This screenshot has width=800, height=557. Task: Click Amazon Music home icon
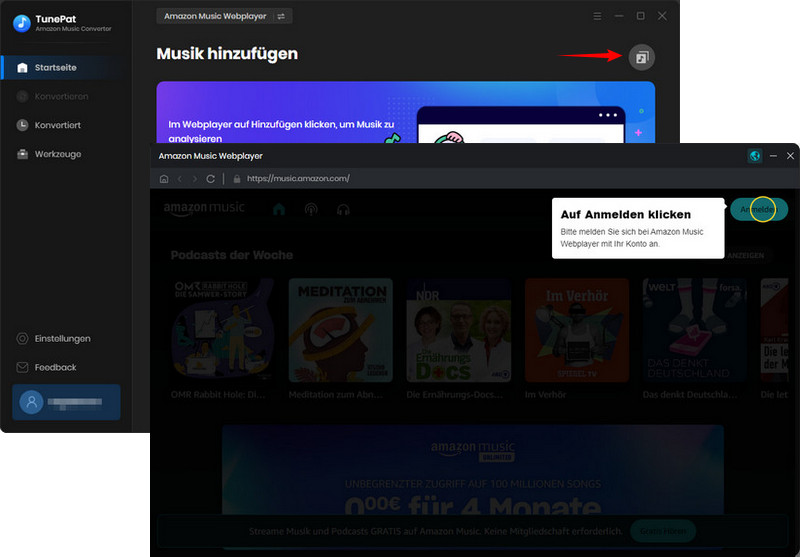tap(279, 209)
